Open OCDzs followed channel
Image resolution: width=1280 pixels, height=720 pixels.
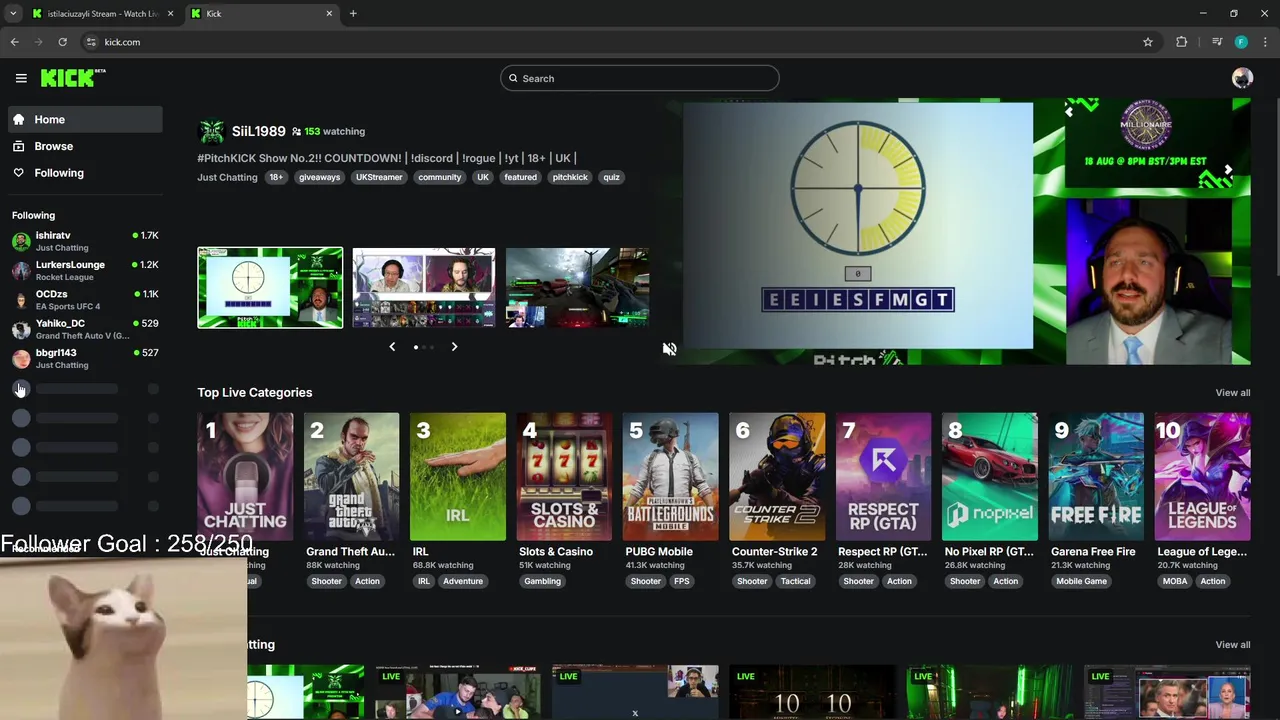click(85, 299)
